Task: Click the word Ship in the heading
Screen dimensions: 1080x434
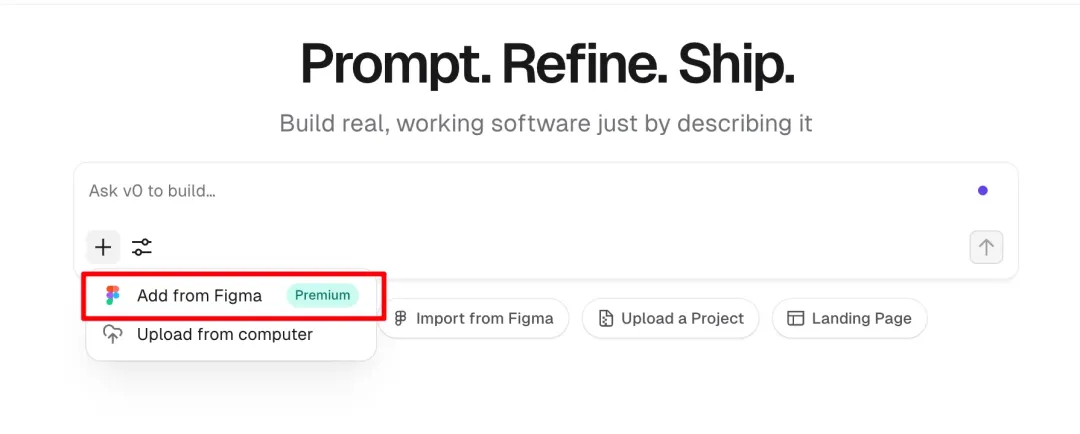Action: tap(735, 65)
